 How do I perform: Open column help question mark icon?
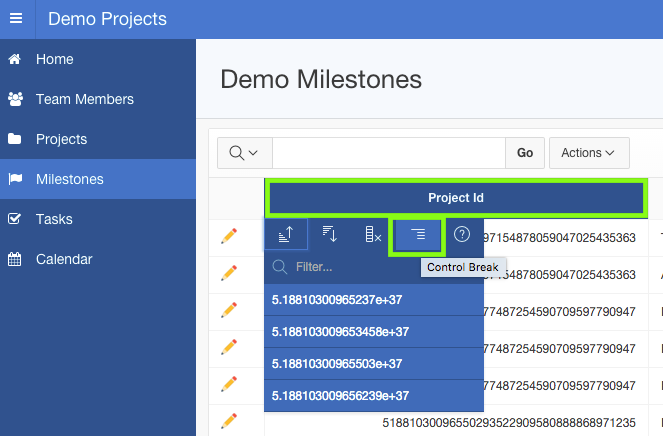pyautogui.click(x=462, y=234)
